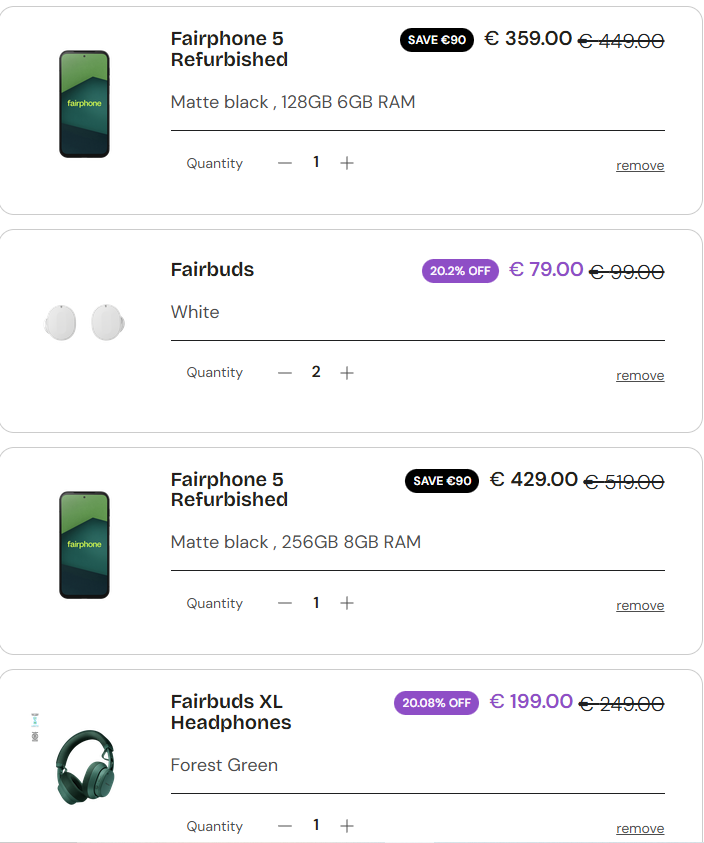
Task: Click plus icon for white Fairbuds
Action: (x=347, y=373)
